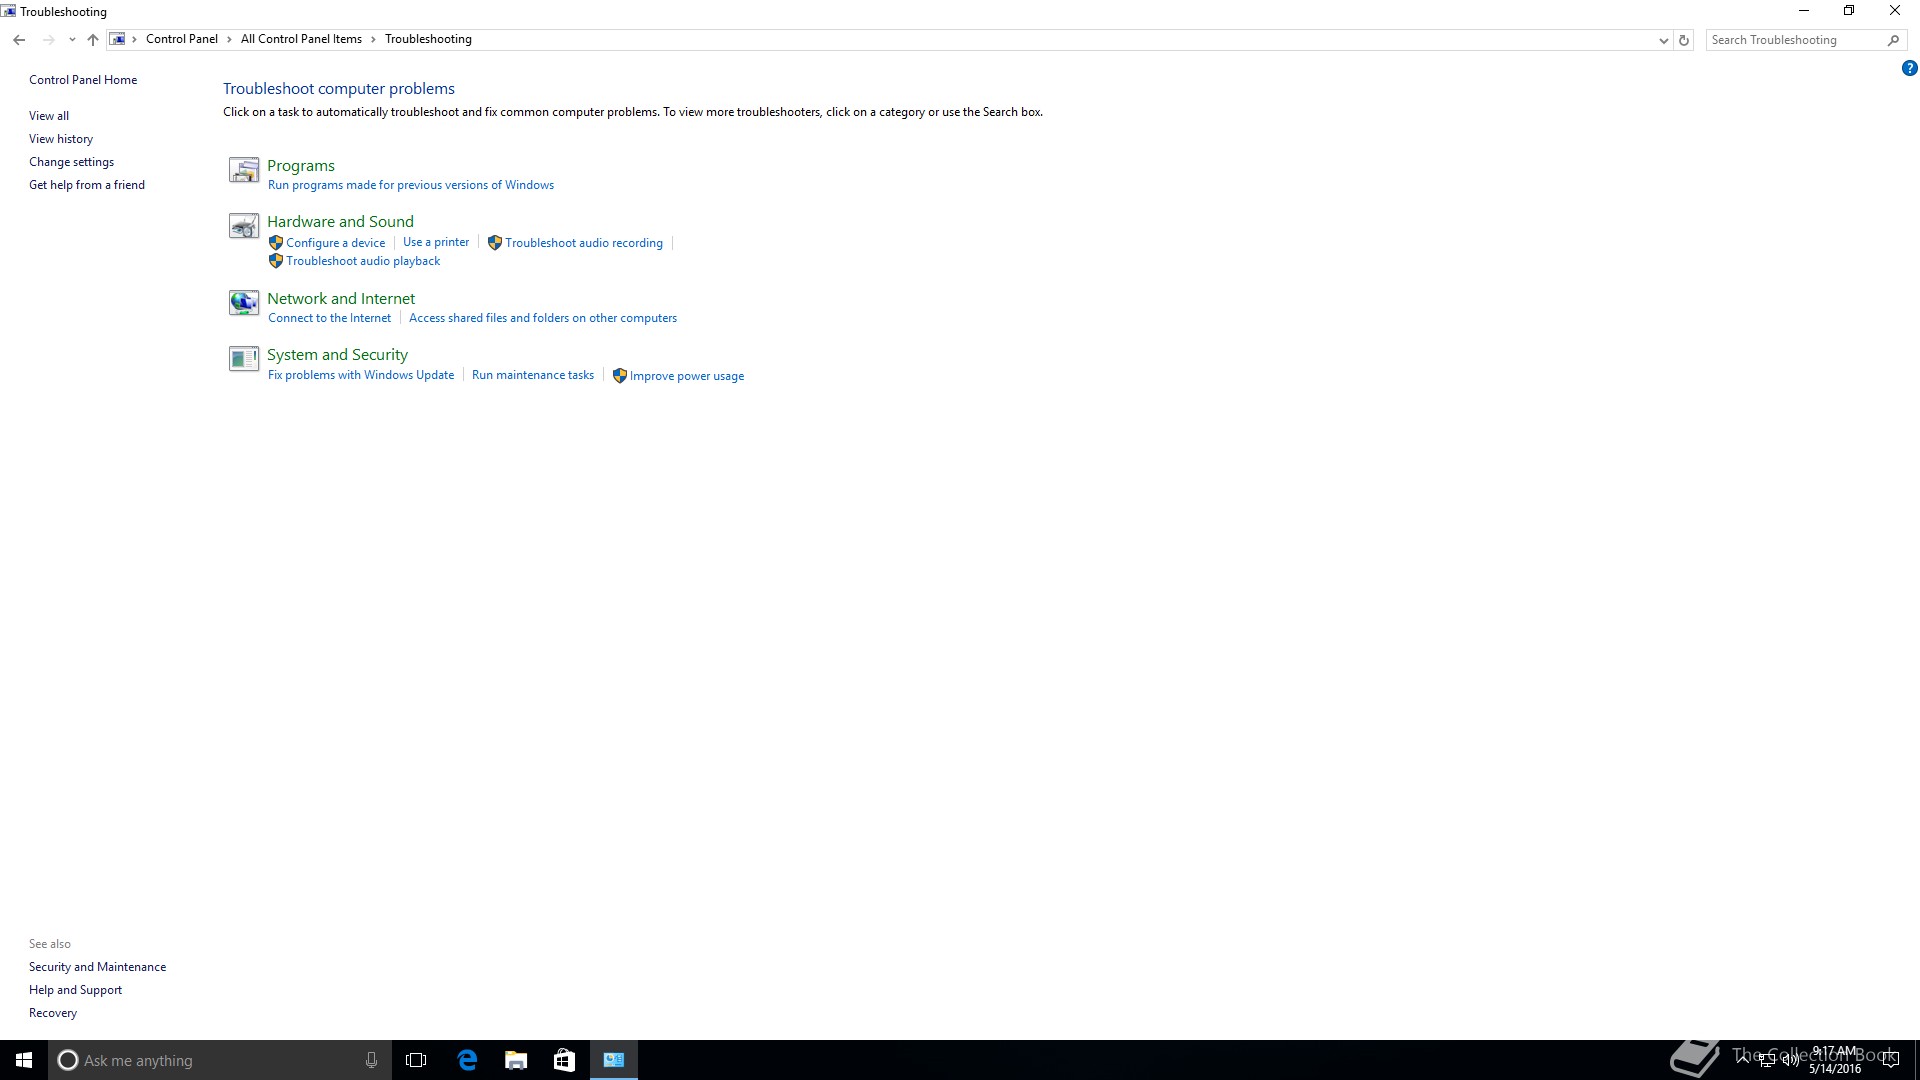Open the Windows Store from the taskbar
Viewport: 1920px width, 1080px height.
coord(565,1060)
